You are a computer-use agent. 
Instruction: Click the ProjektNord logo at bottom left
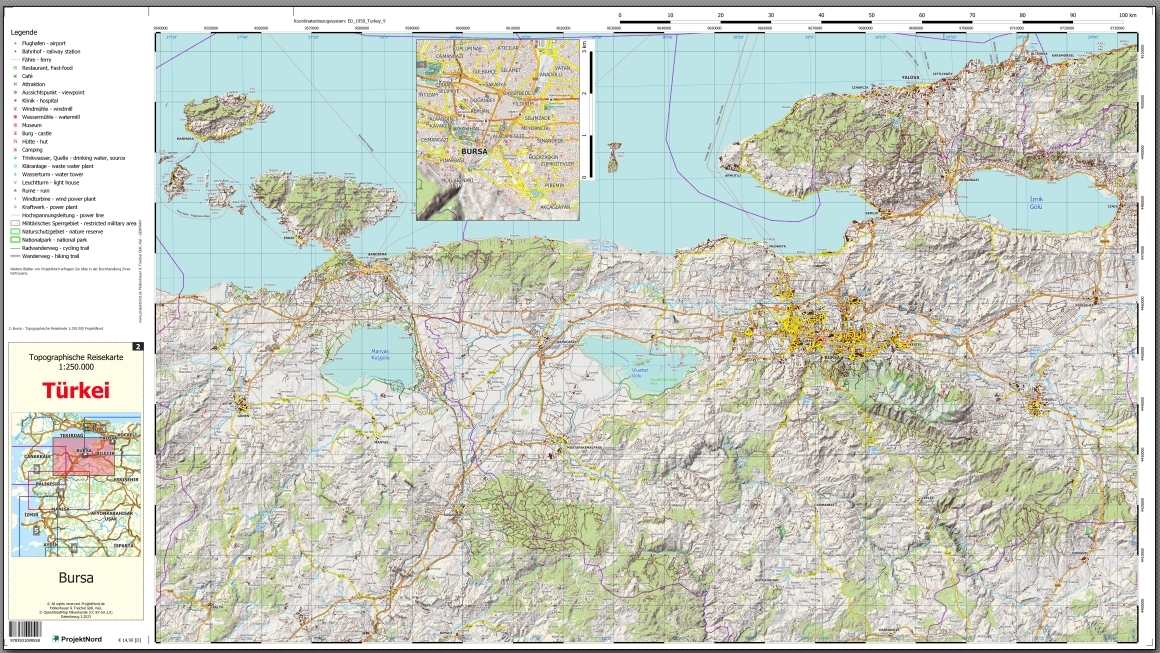point(76,638)
